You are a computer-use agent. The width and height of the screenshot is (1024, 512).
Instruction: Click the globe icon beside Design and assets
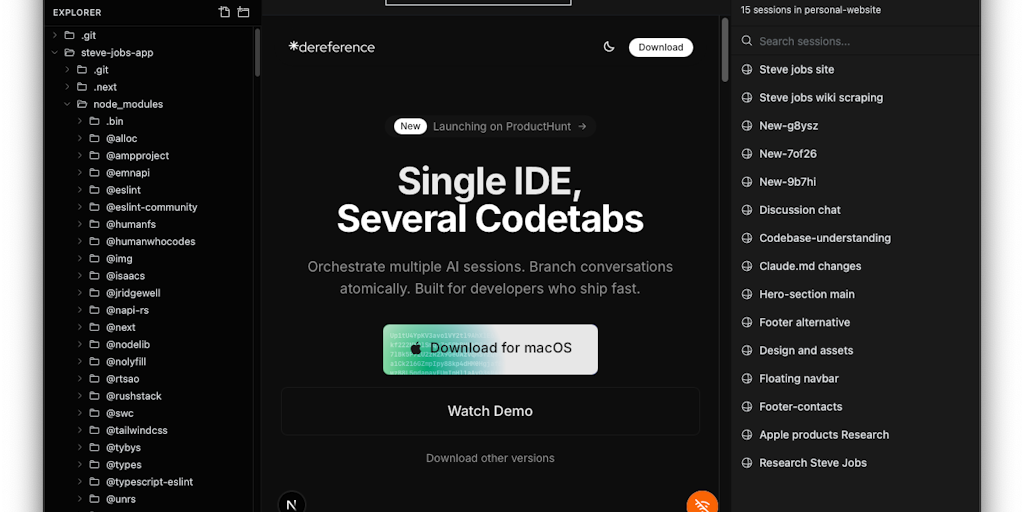747,350
